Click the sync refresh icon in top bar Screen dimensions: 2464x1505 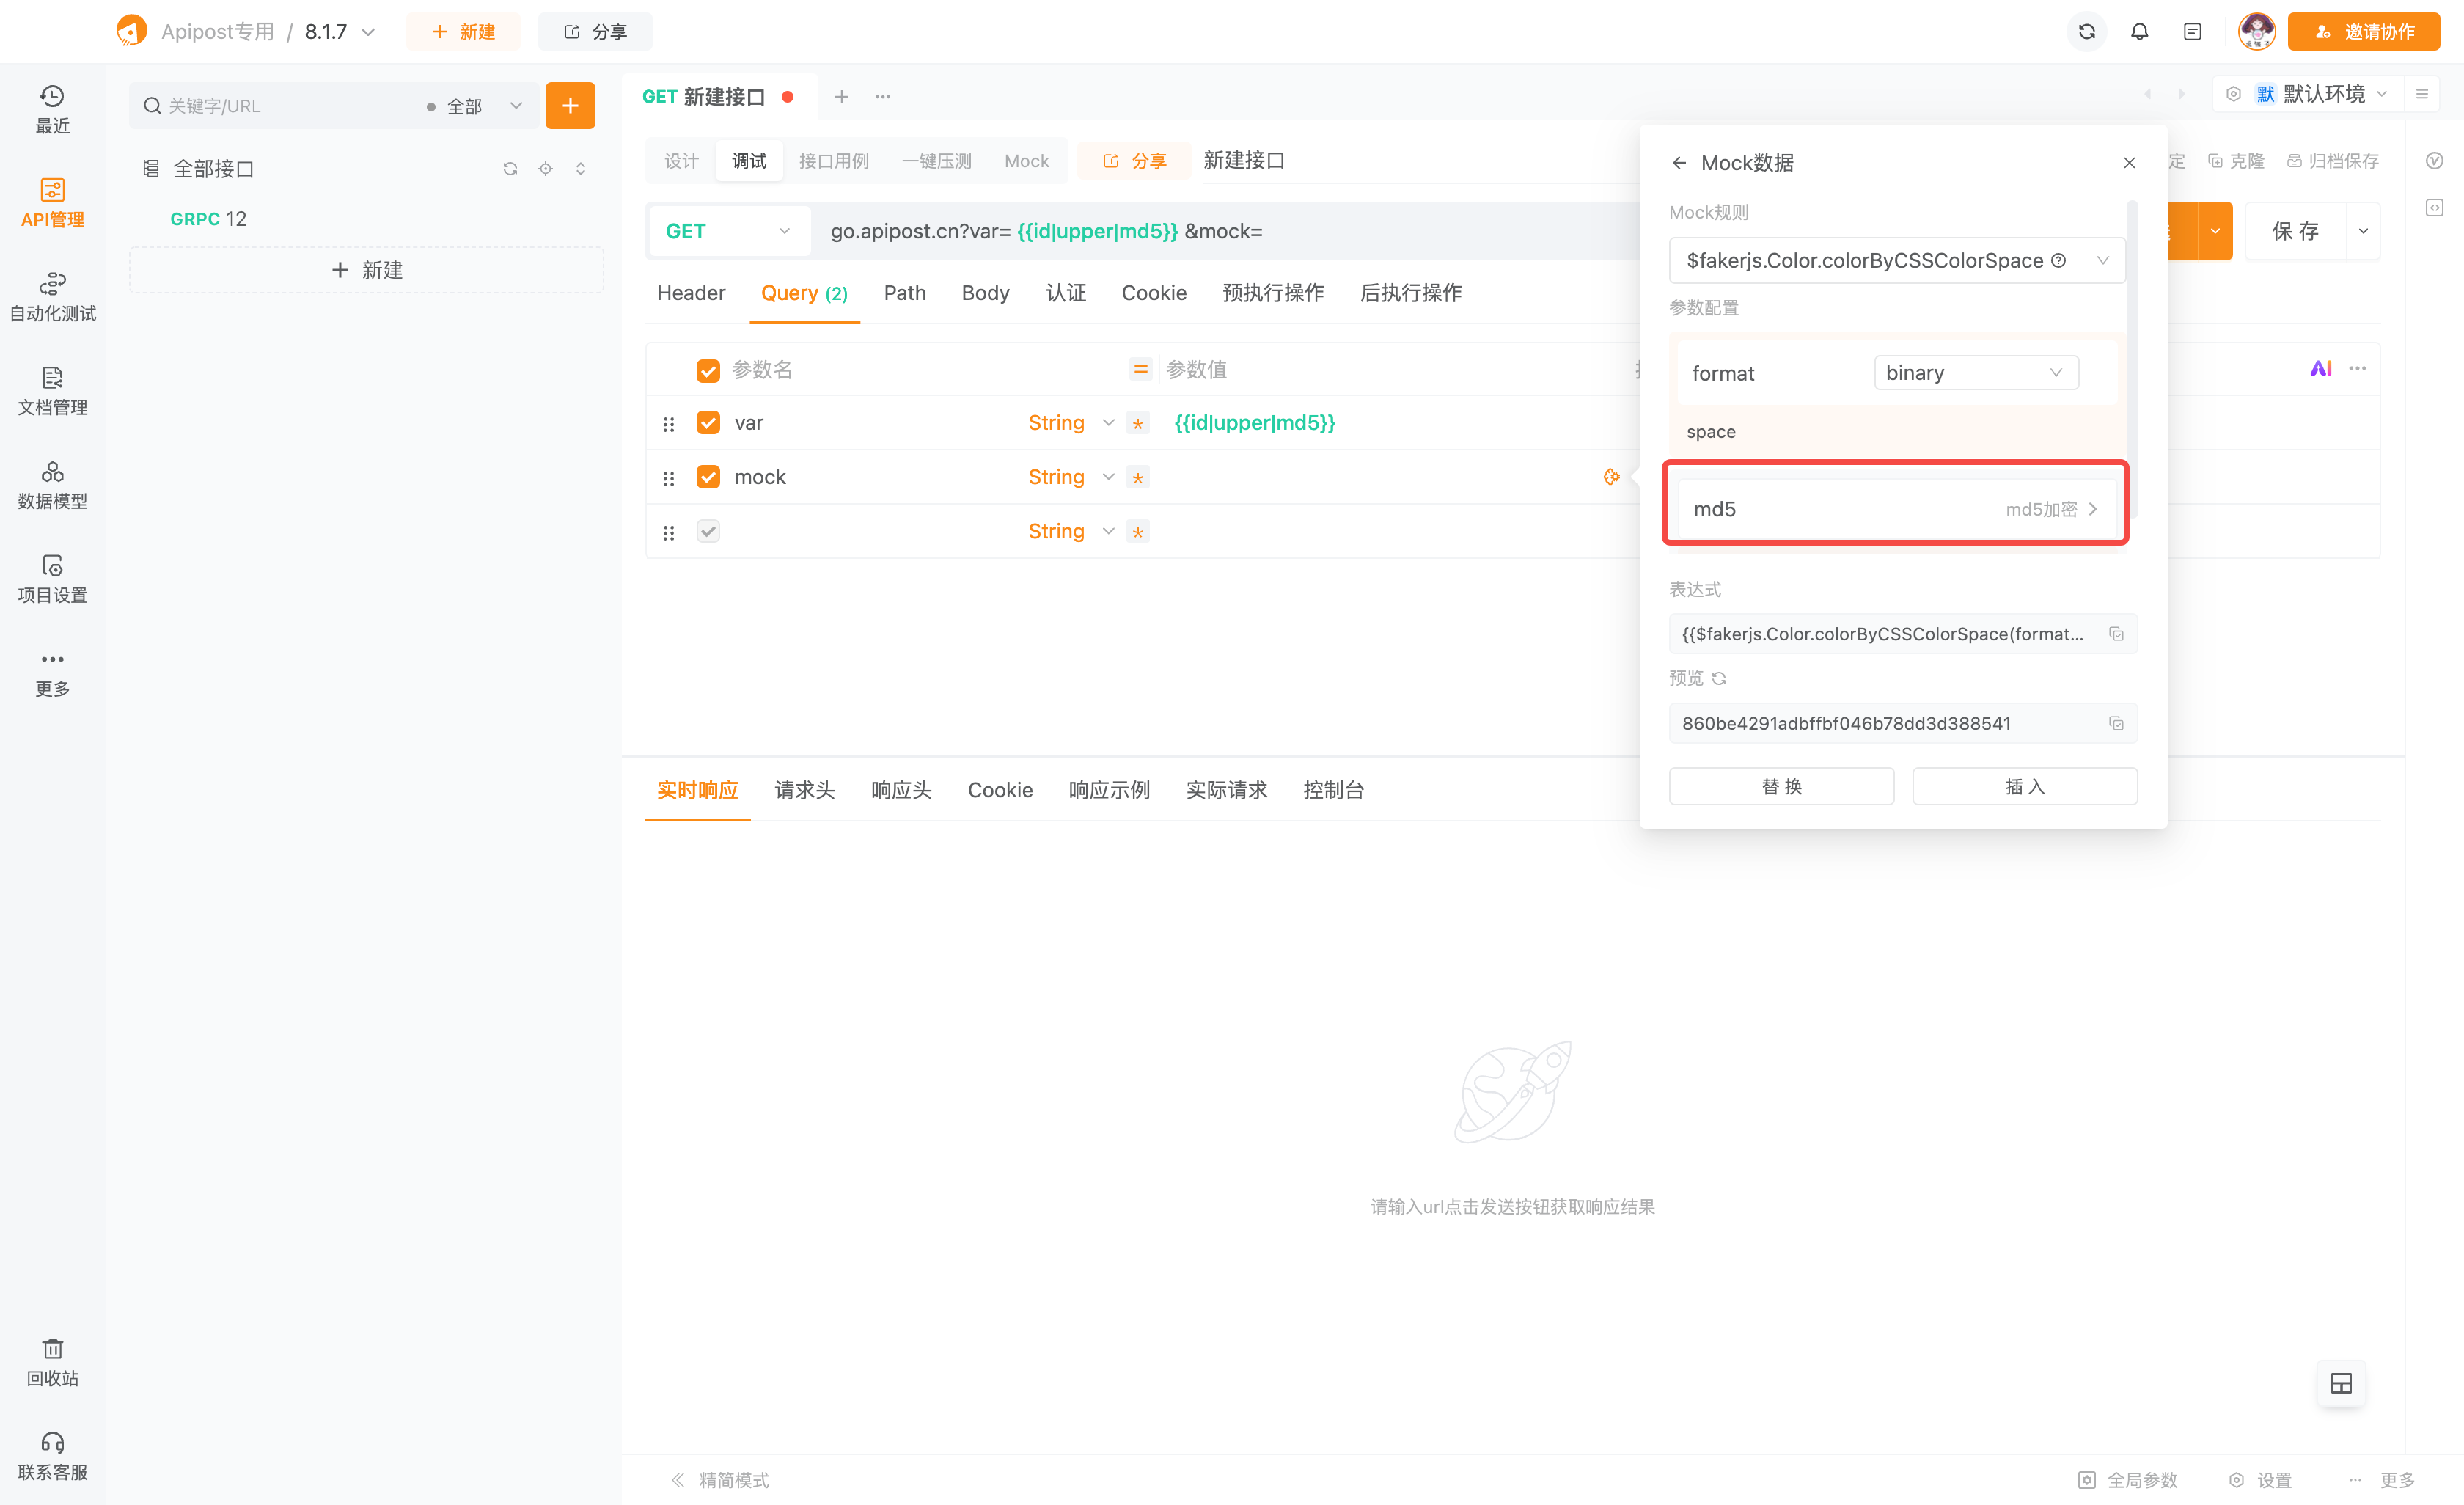coord(2087,32)
